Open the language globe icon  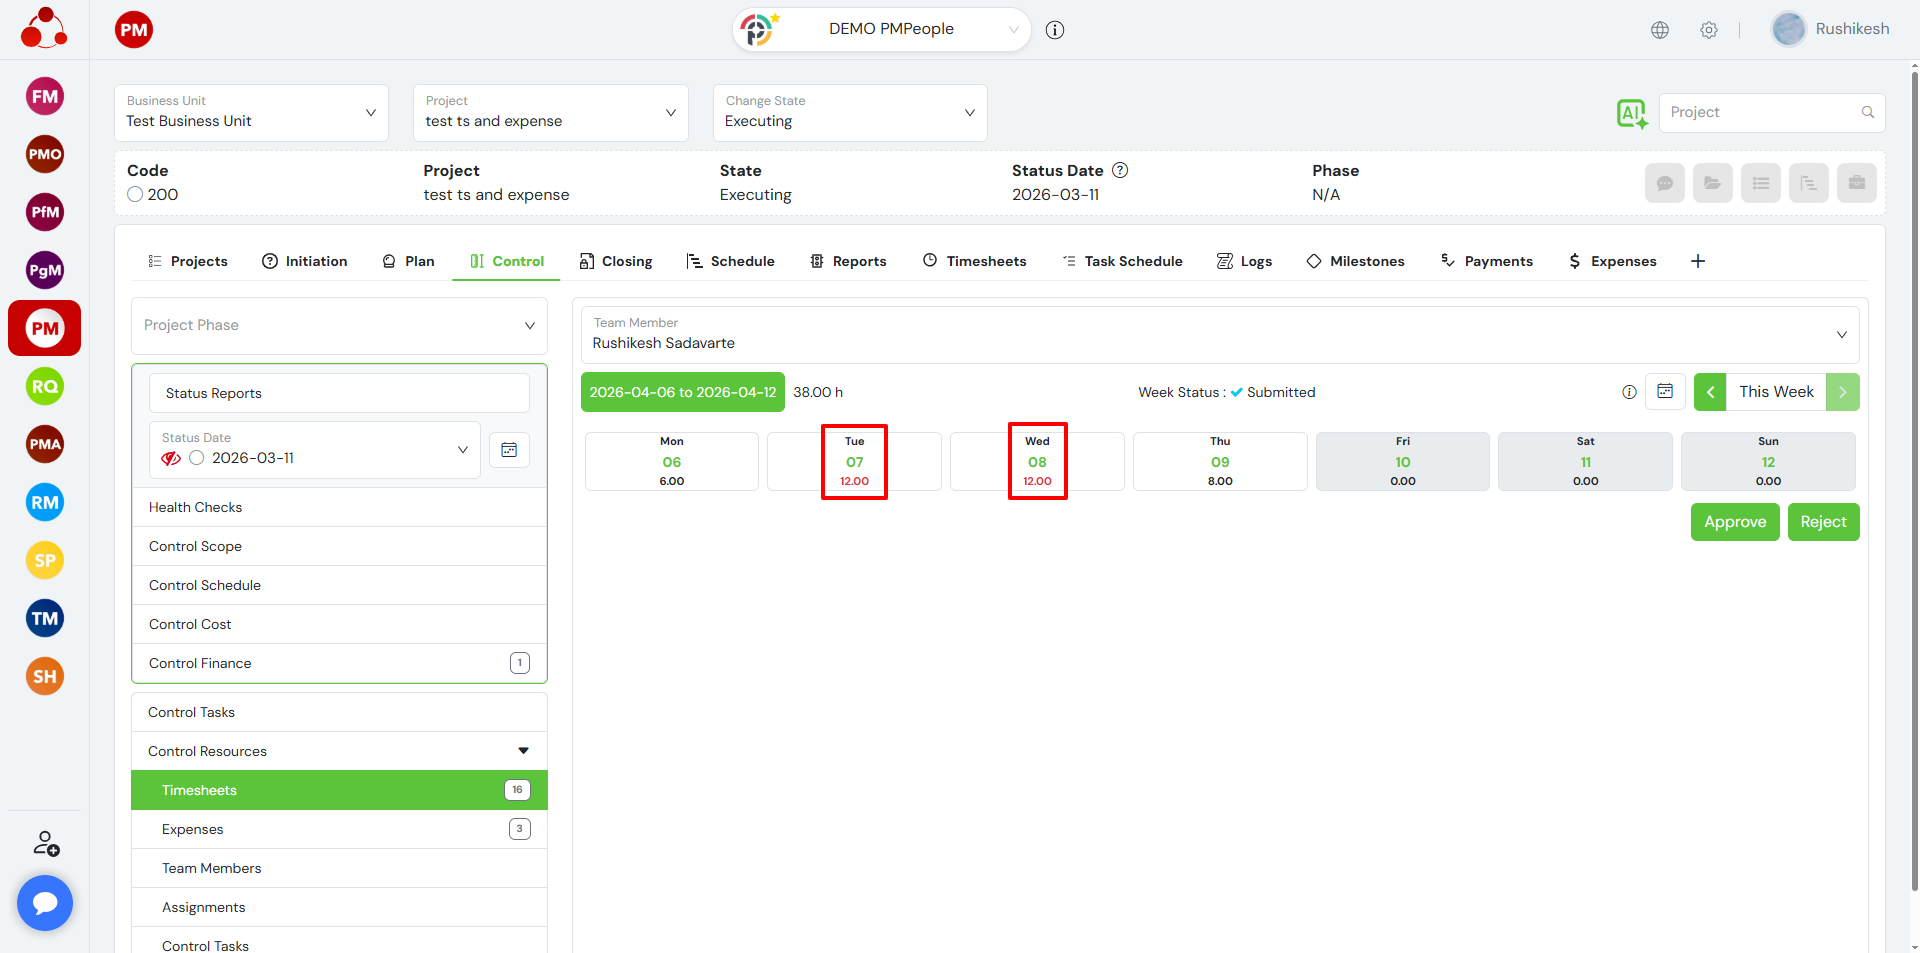pyautogui.click(x=1660, y=30)
